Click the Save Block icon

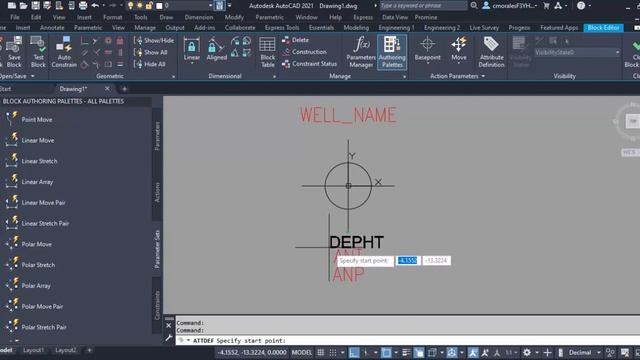(14, 52)
